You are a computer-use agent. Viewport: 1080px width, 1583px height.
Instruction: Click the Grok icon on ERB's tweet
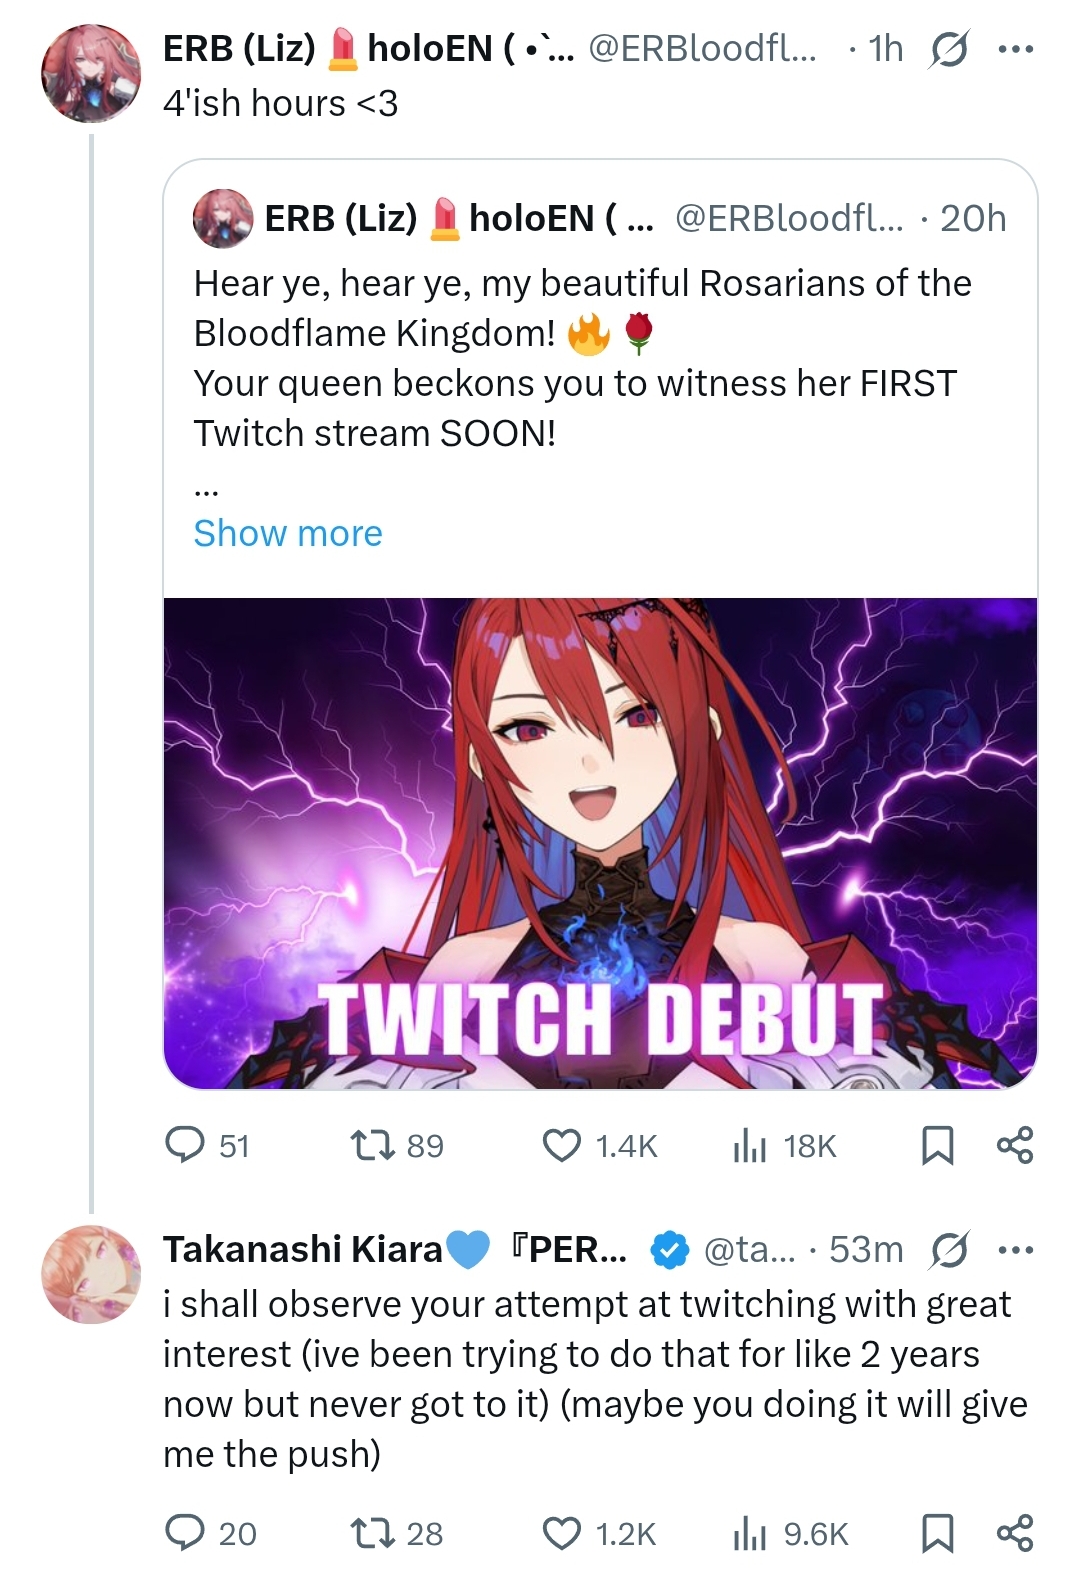(948, 48)
